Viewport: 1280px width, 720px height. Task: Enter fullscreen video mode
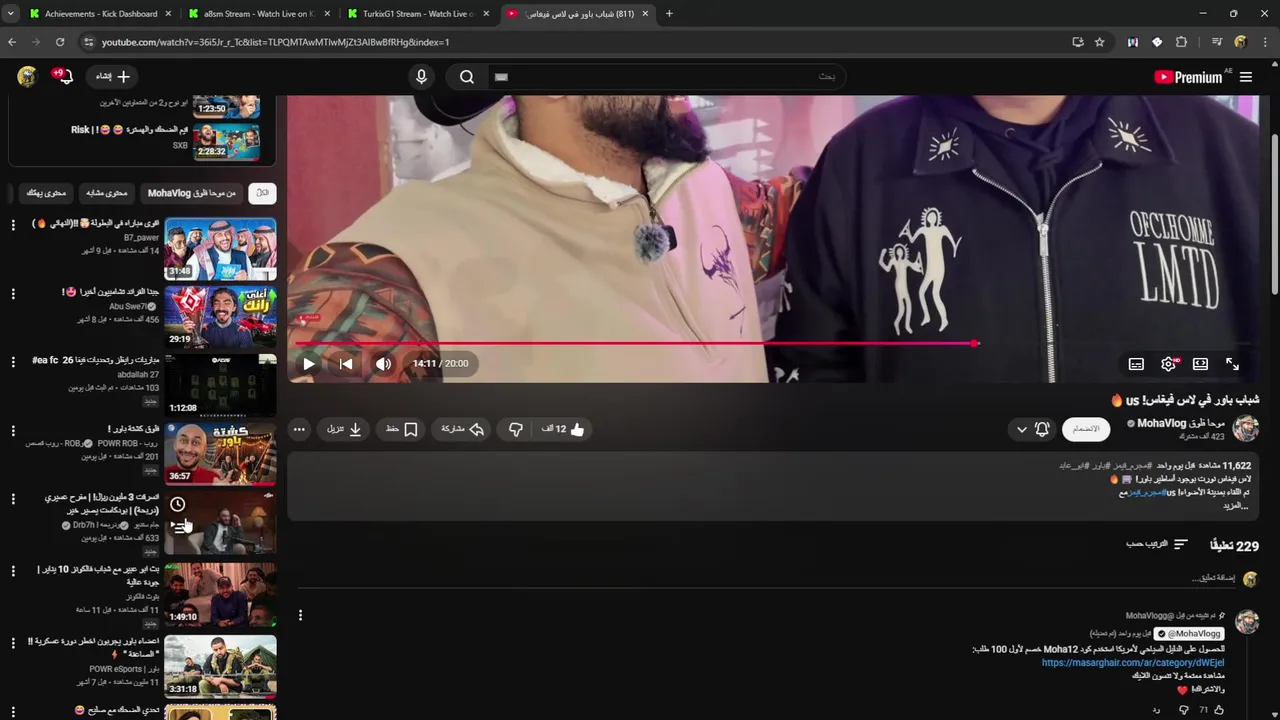pyautogui.click(x=1232, y=364)
